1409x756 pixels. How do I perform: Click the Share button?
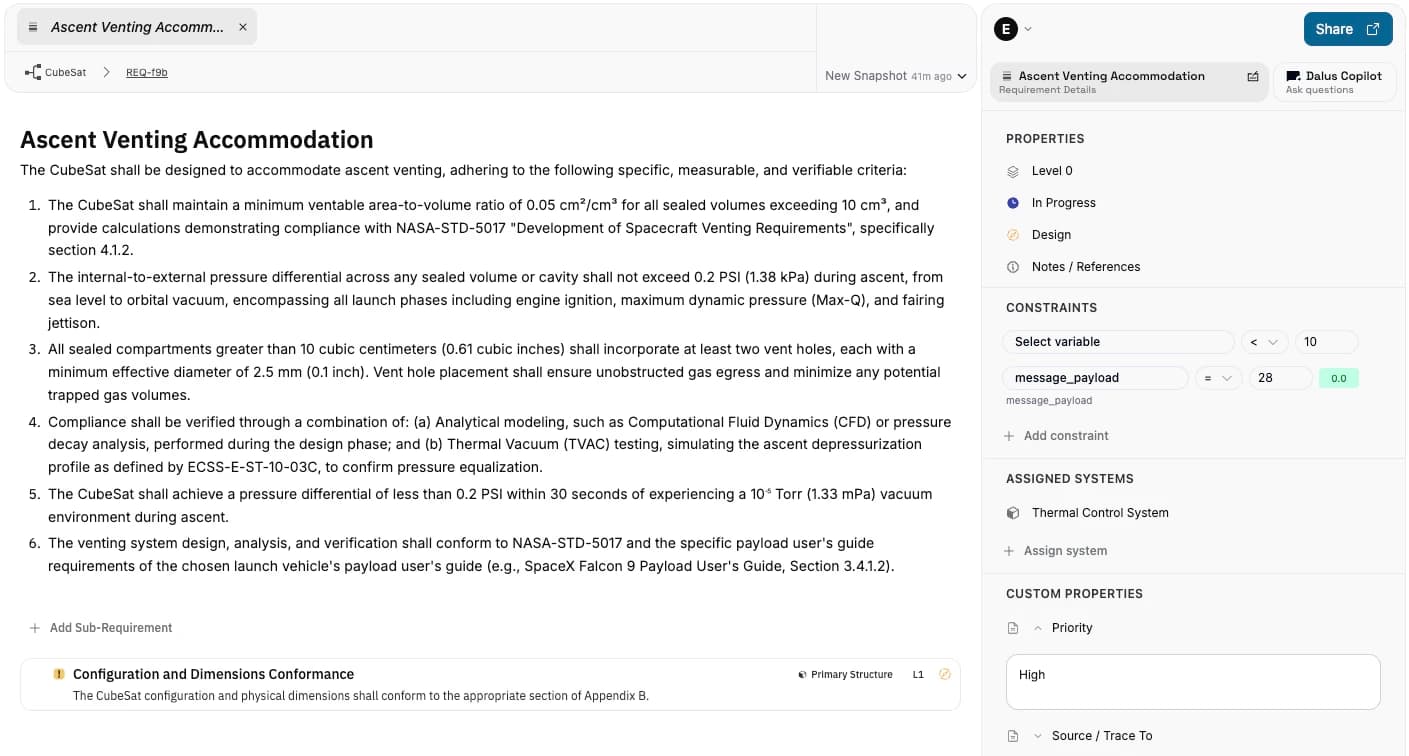click(x=1347, y=29)
